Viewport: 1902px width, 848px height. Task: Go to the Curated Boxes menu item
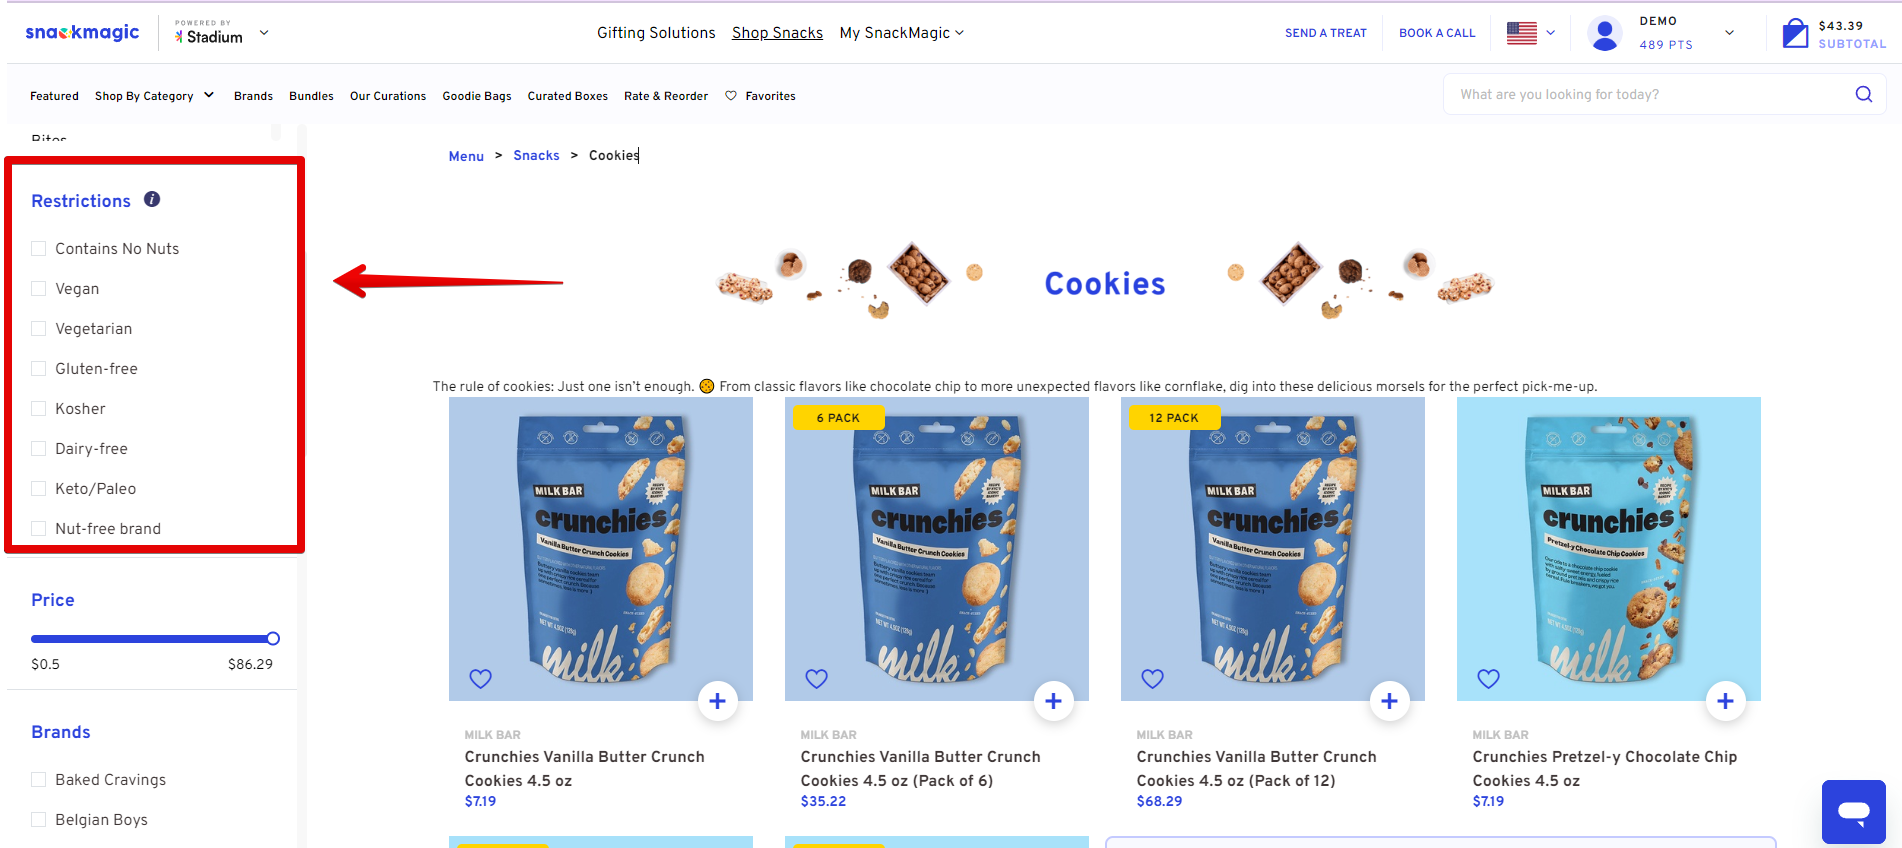coord(568,96)
